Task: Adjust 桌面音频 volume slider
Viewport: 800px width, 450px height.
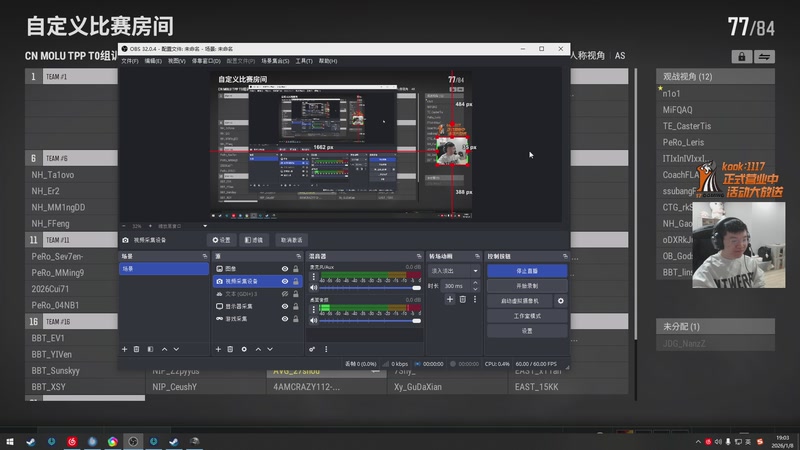Action: tap(370, 320)
